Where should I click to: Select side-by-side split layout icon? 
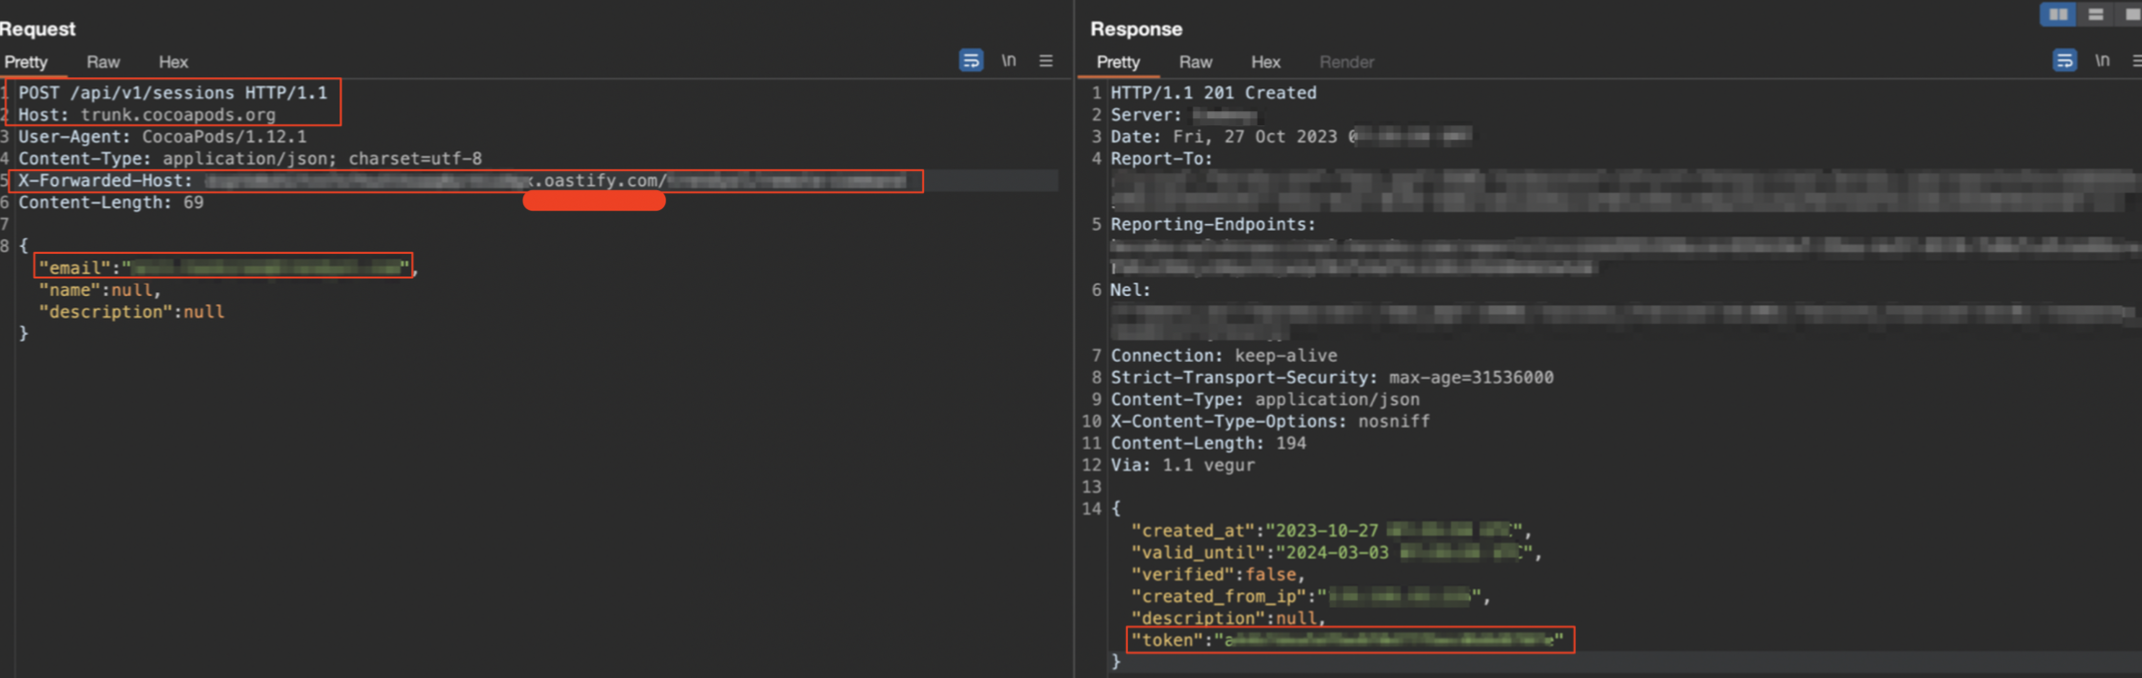coord(2058,14)
